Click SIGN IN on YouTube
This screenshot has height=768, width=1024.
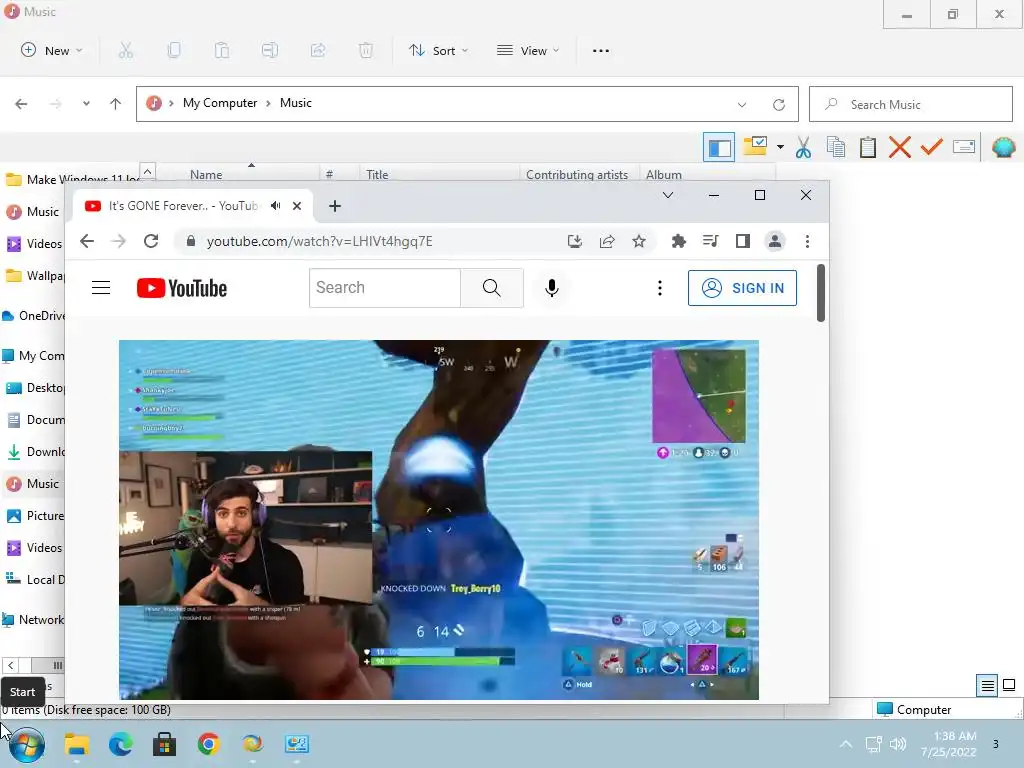point(742,288)
